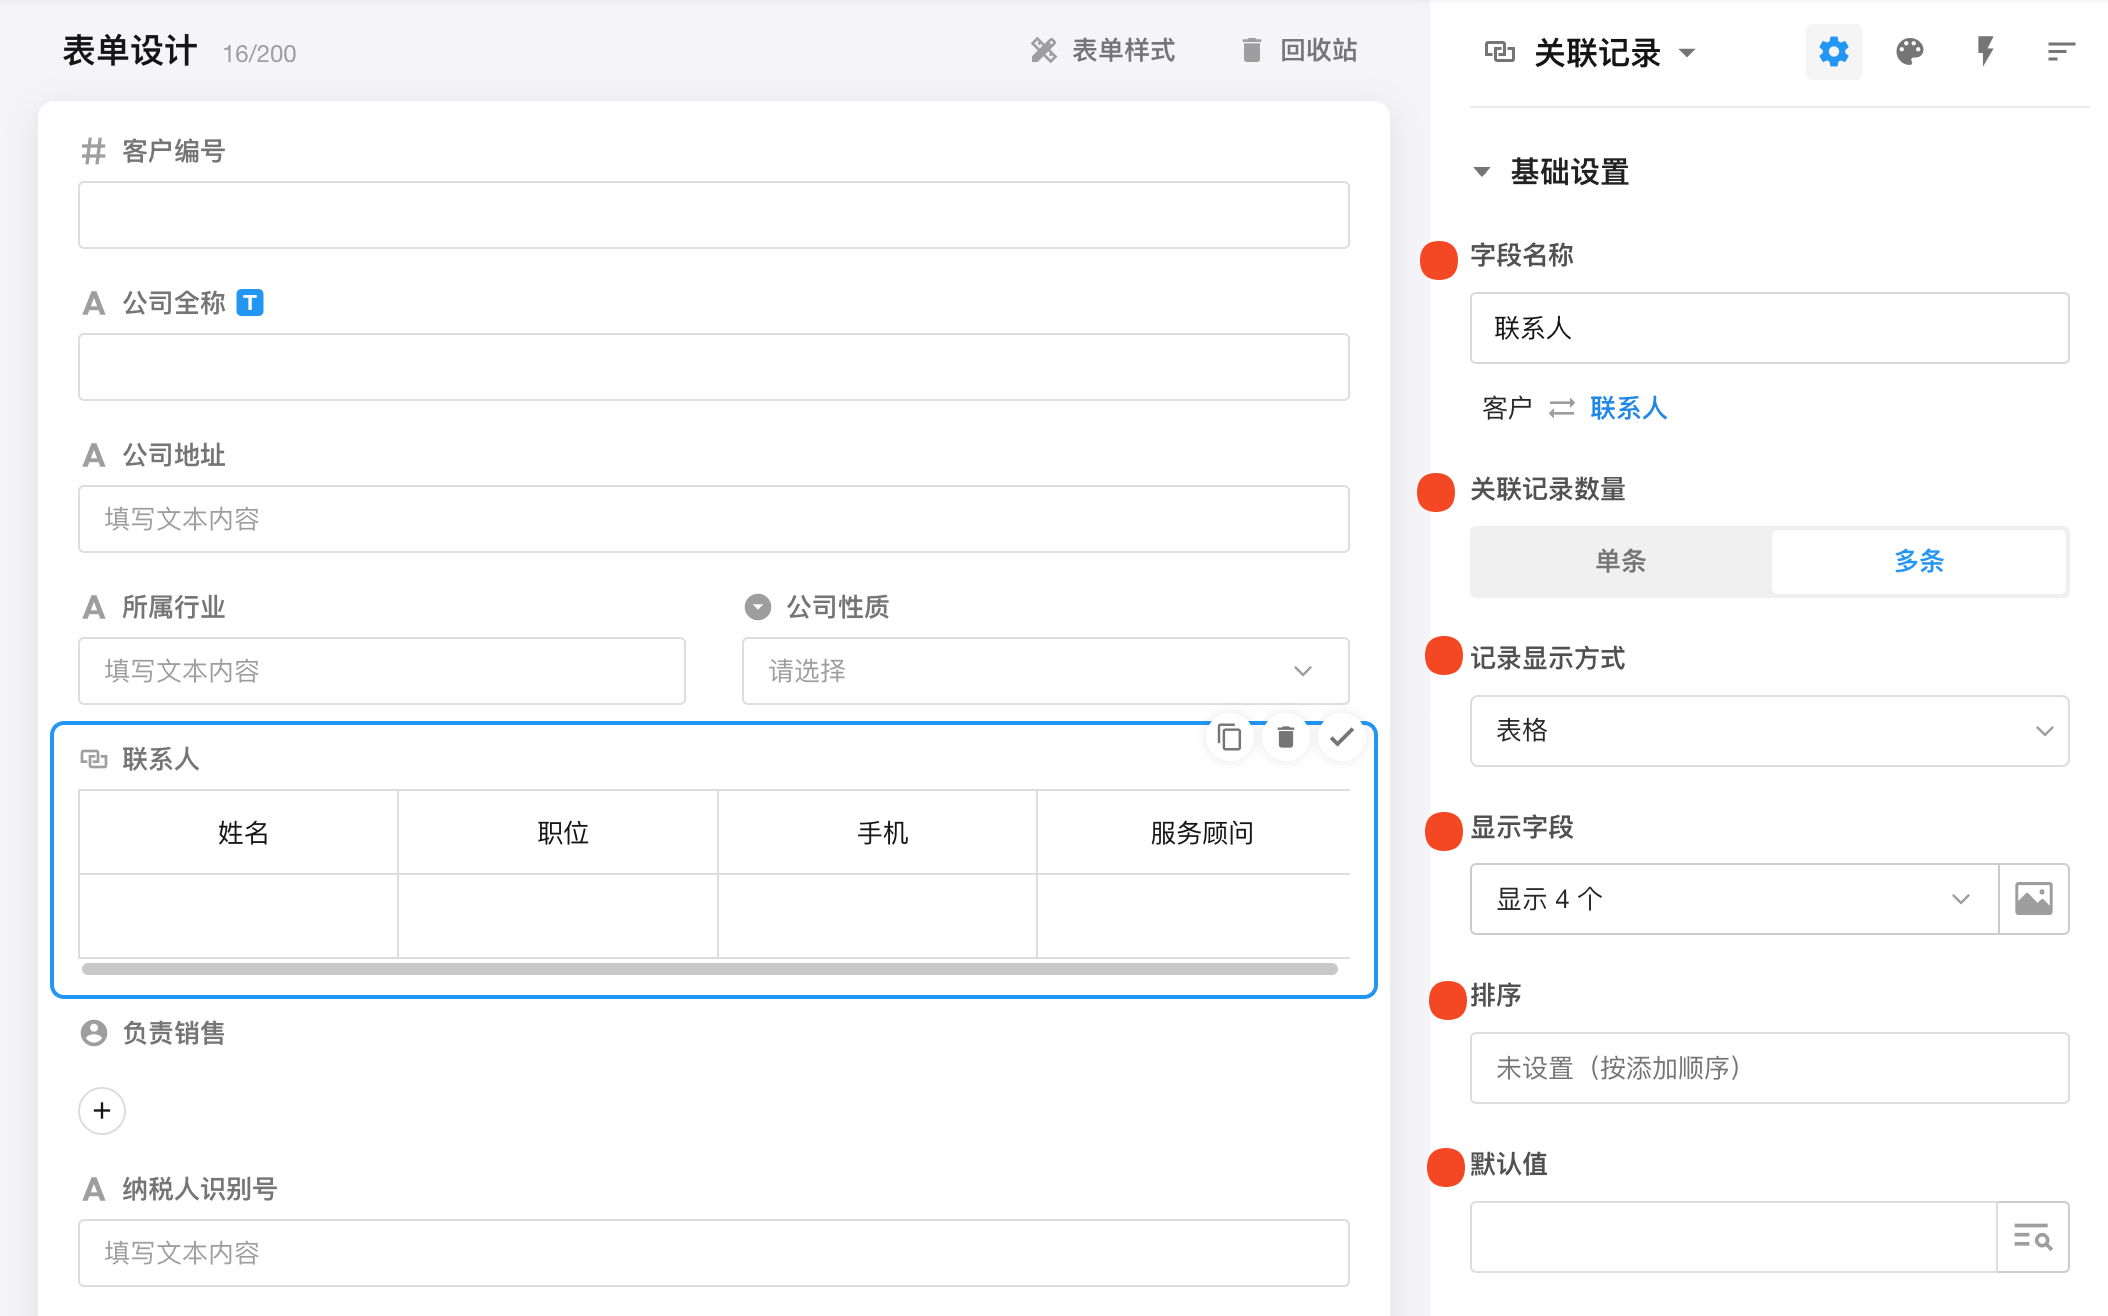This screenshot has width=2108, height=1316.
Task: Open the lightning bolt events tab
Action: (1985, 52)
